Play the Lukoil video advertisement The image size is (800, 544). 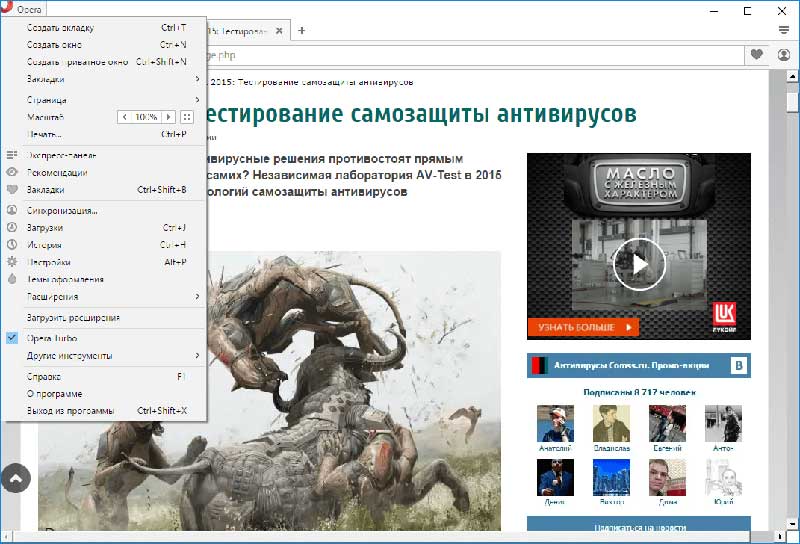(x=638, y=264)
